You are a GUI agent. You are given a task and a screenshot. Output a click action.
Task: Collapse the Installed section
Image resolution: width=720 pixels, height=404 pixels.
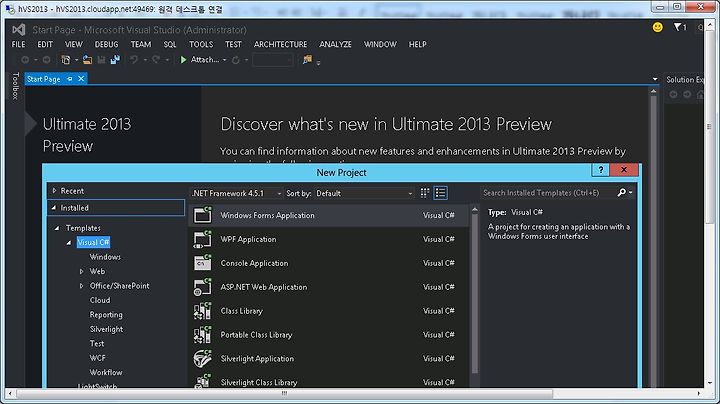[x=54, y=208]
